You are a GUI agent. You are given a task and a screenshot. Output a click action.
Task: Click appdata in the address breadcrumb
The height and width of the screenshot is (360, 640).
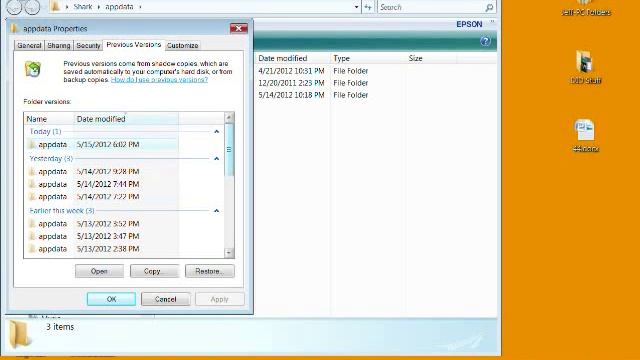point(119,7)
